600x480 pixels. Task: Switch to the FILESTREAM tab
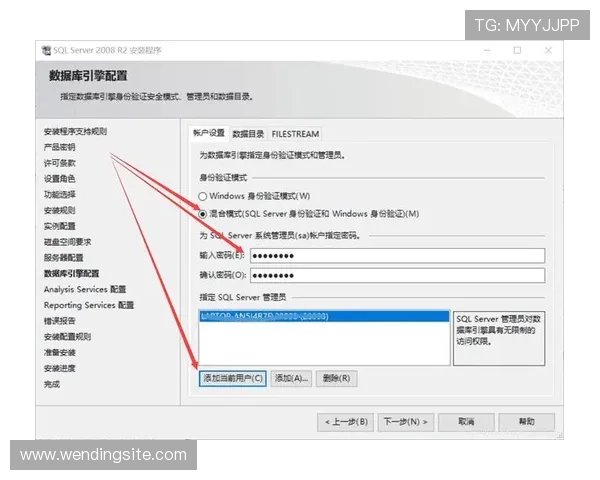[x=295, y=134]
